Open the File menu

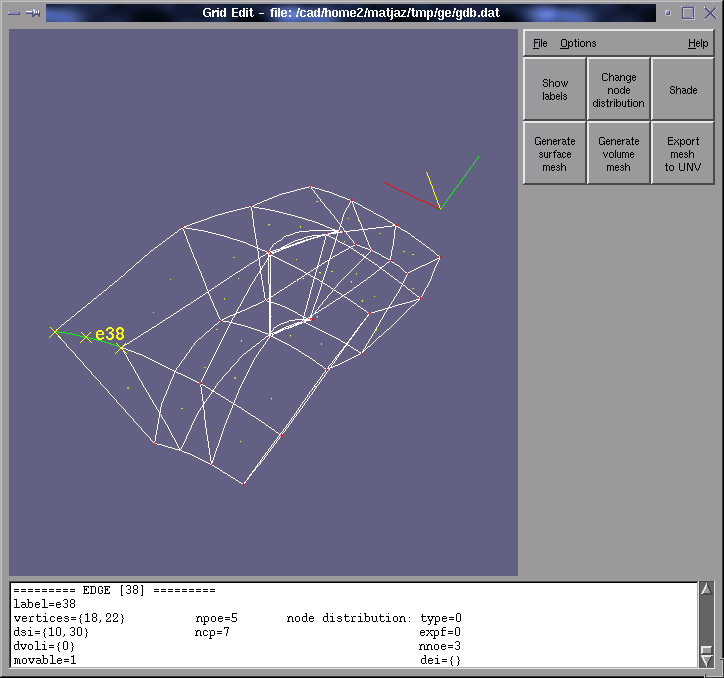coord(540,44)
